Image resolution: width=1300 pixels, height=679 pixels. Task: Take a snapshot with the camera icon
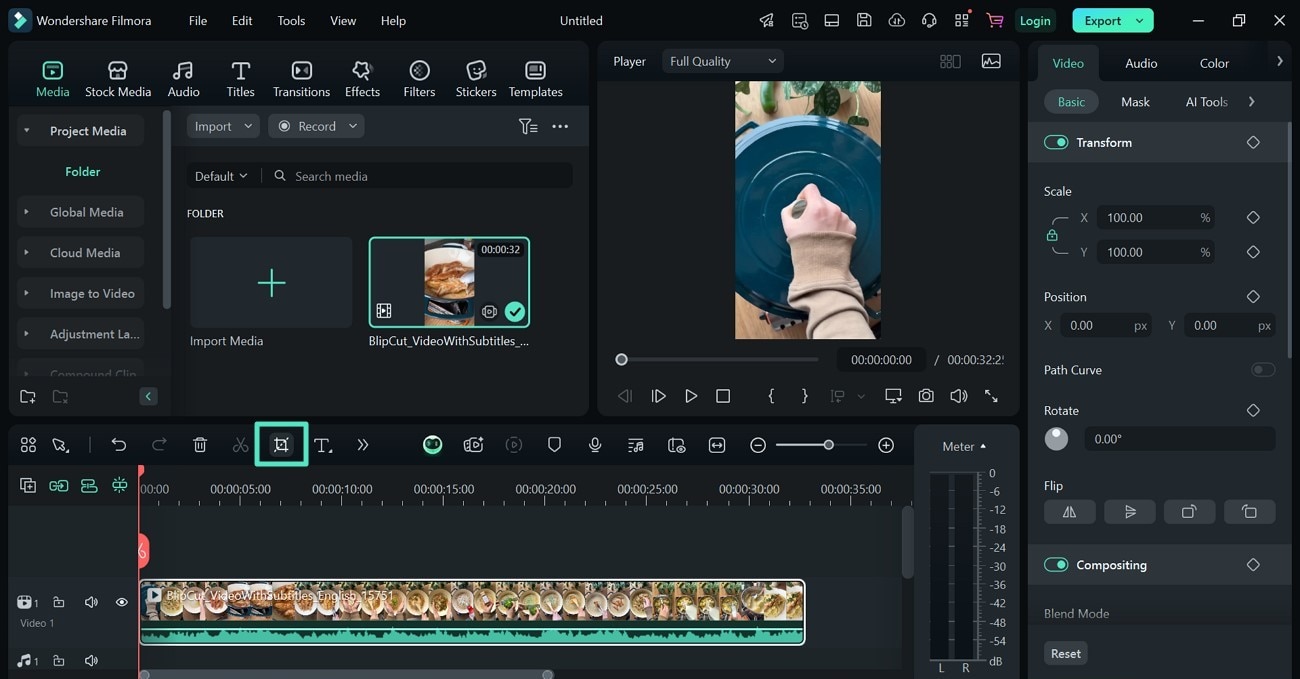926,396
